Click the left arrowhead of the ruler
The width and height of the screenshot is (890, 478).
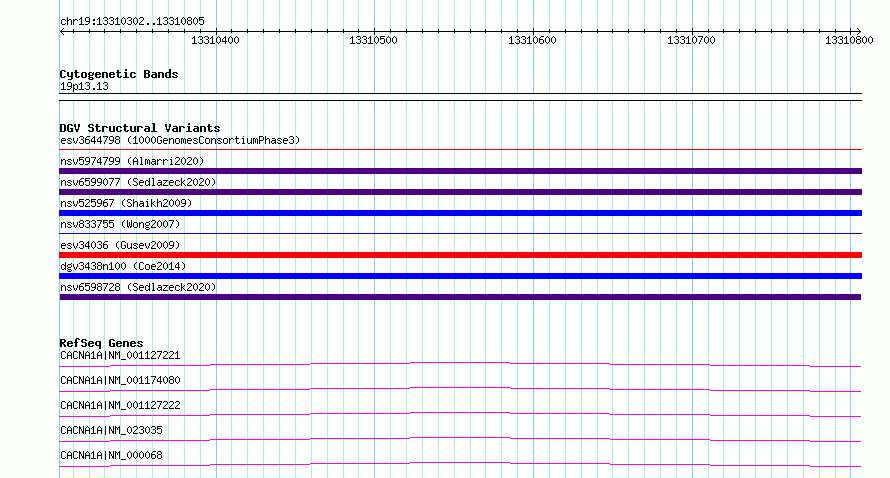62,32
